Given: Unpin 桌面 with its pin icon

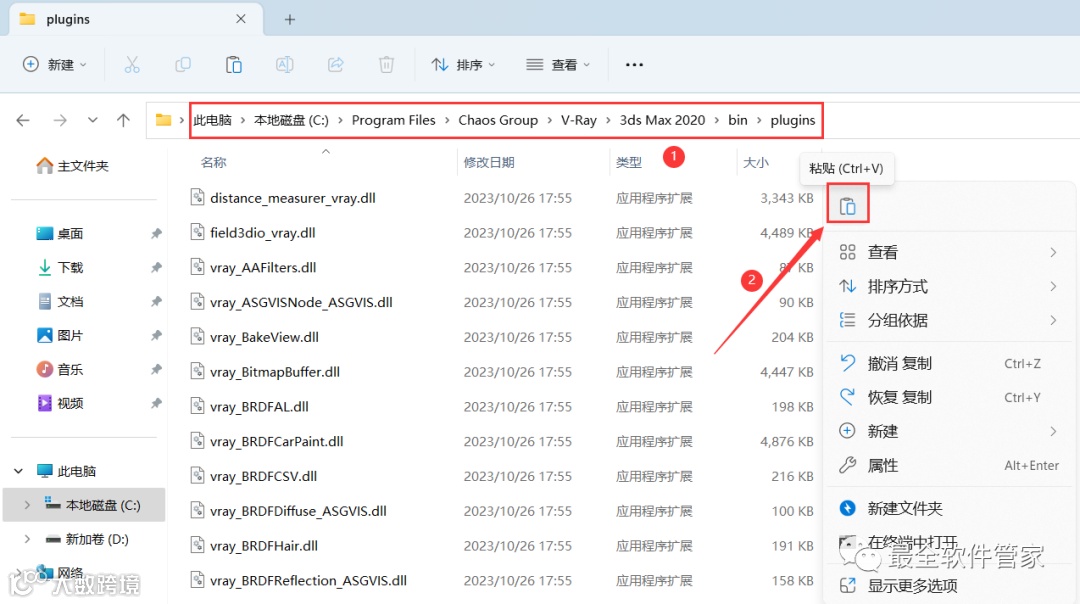Looking at the screenshot, I should click(x=156, y=233).
